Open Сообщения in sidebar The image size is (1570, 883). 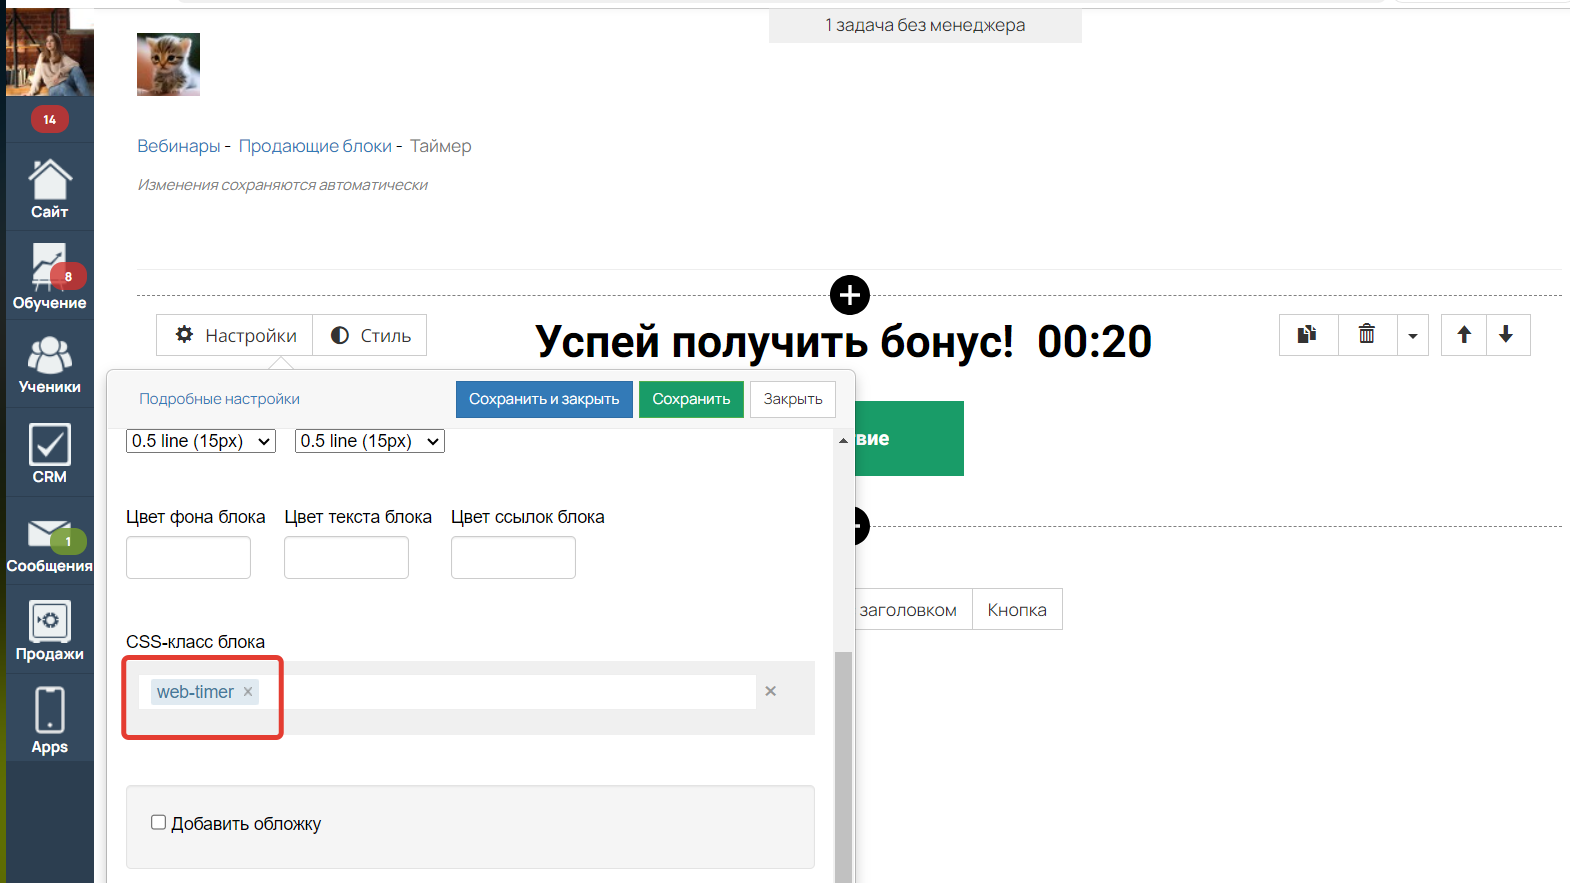coord(49,545)
